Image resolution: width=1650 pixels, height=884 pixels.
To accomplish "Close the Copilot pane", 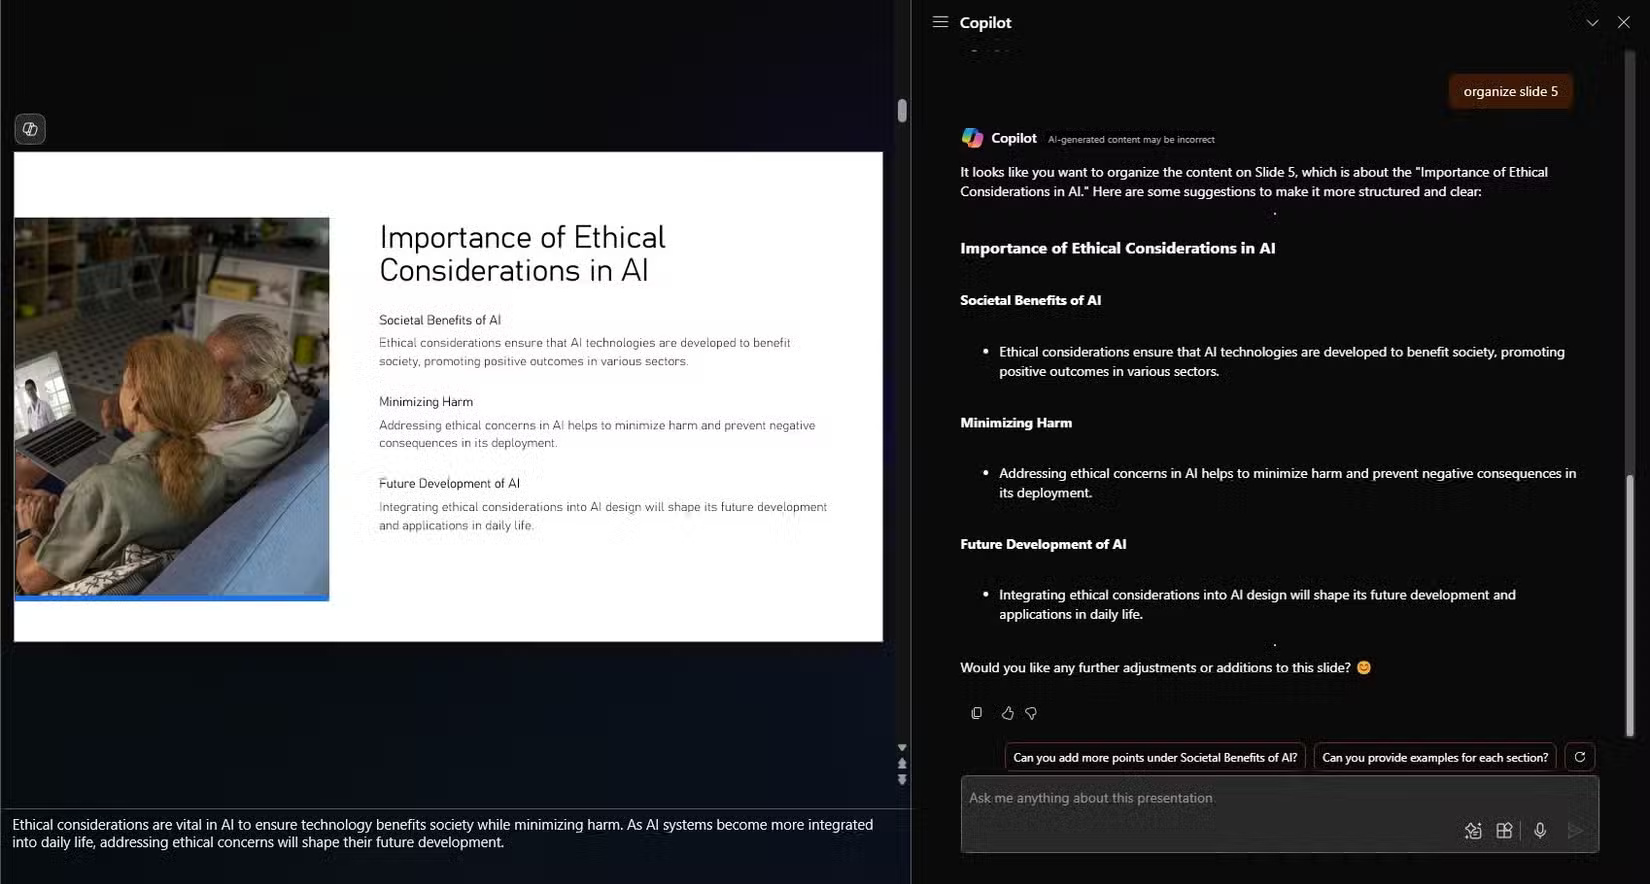I will (x=1624, y=22).
